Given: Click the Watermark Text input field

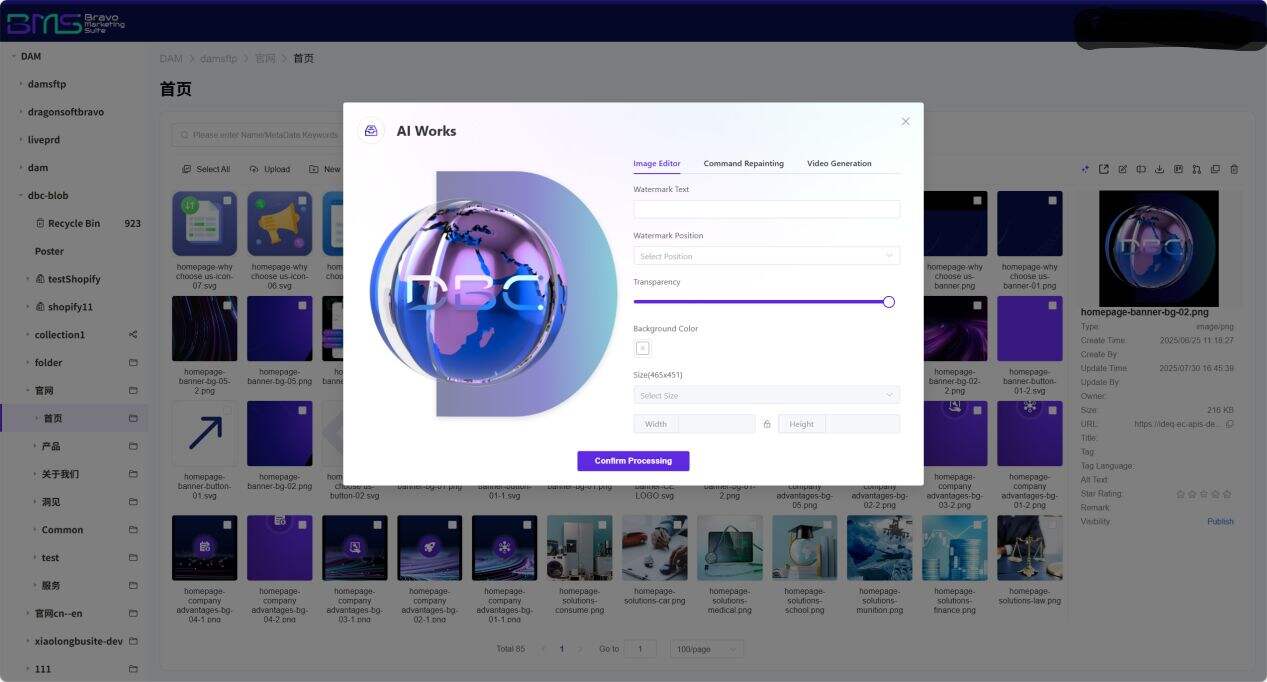Looking at the screenshot, I should point(766,209).
